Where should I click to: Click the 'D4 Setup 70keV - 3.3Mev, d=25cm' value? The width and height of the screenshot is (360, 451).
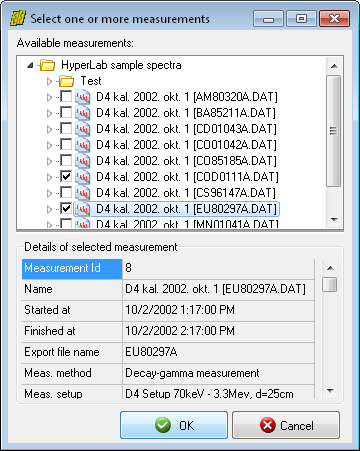click(218, 392)
